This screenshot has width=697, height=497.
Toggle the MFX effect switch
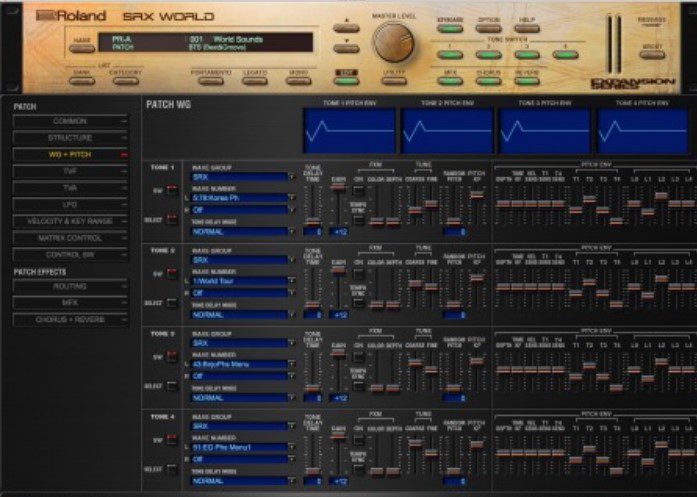click(x=450, y=81)
